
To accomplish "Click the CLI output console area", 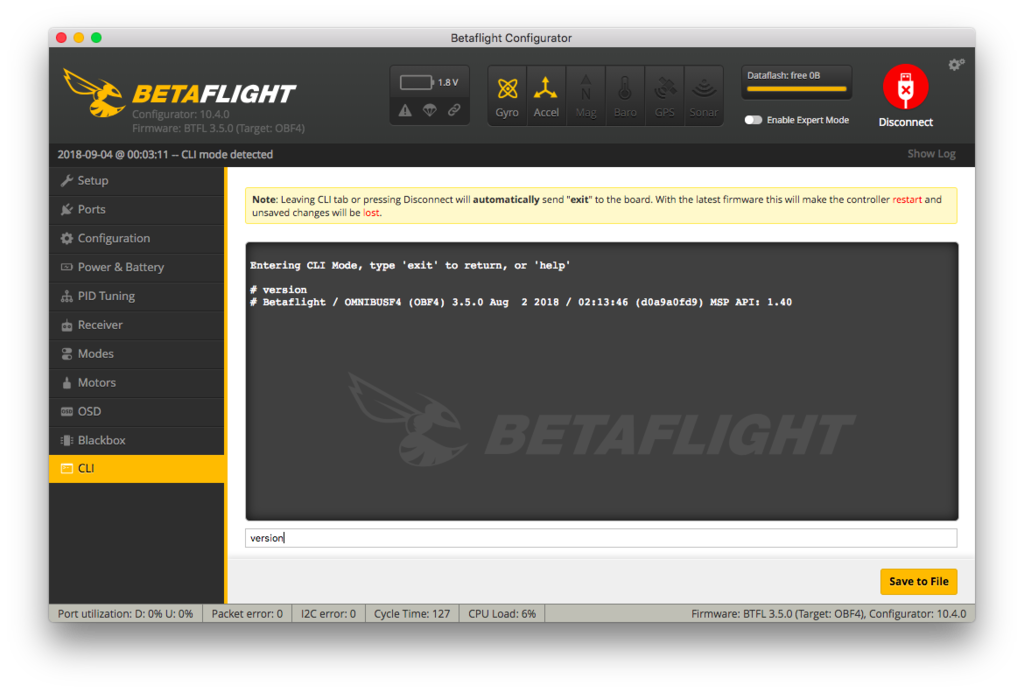I will pos(601,381).
